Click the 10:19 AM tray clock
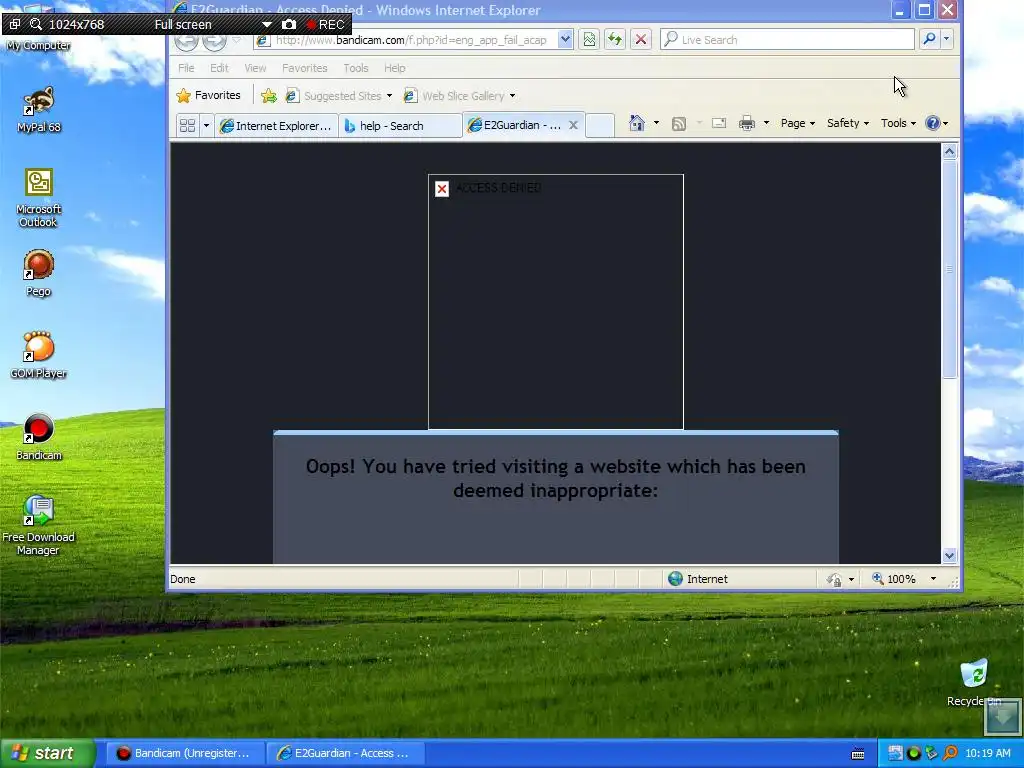This screenshot has width=1024, height=768. coord(987,753)
